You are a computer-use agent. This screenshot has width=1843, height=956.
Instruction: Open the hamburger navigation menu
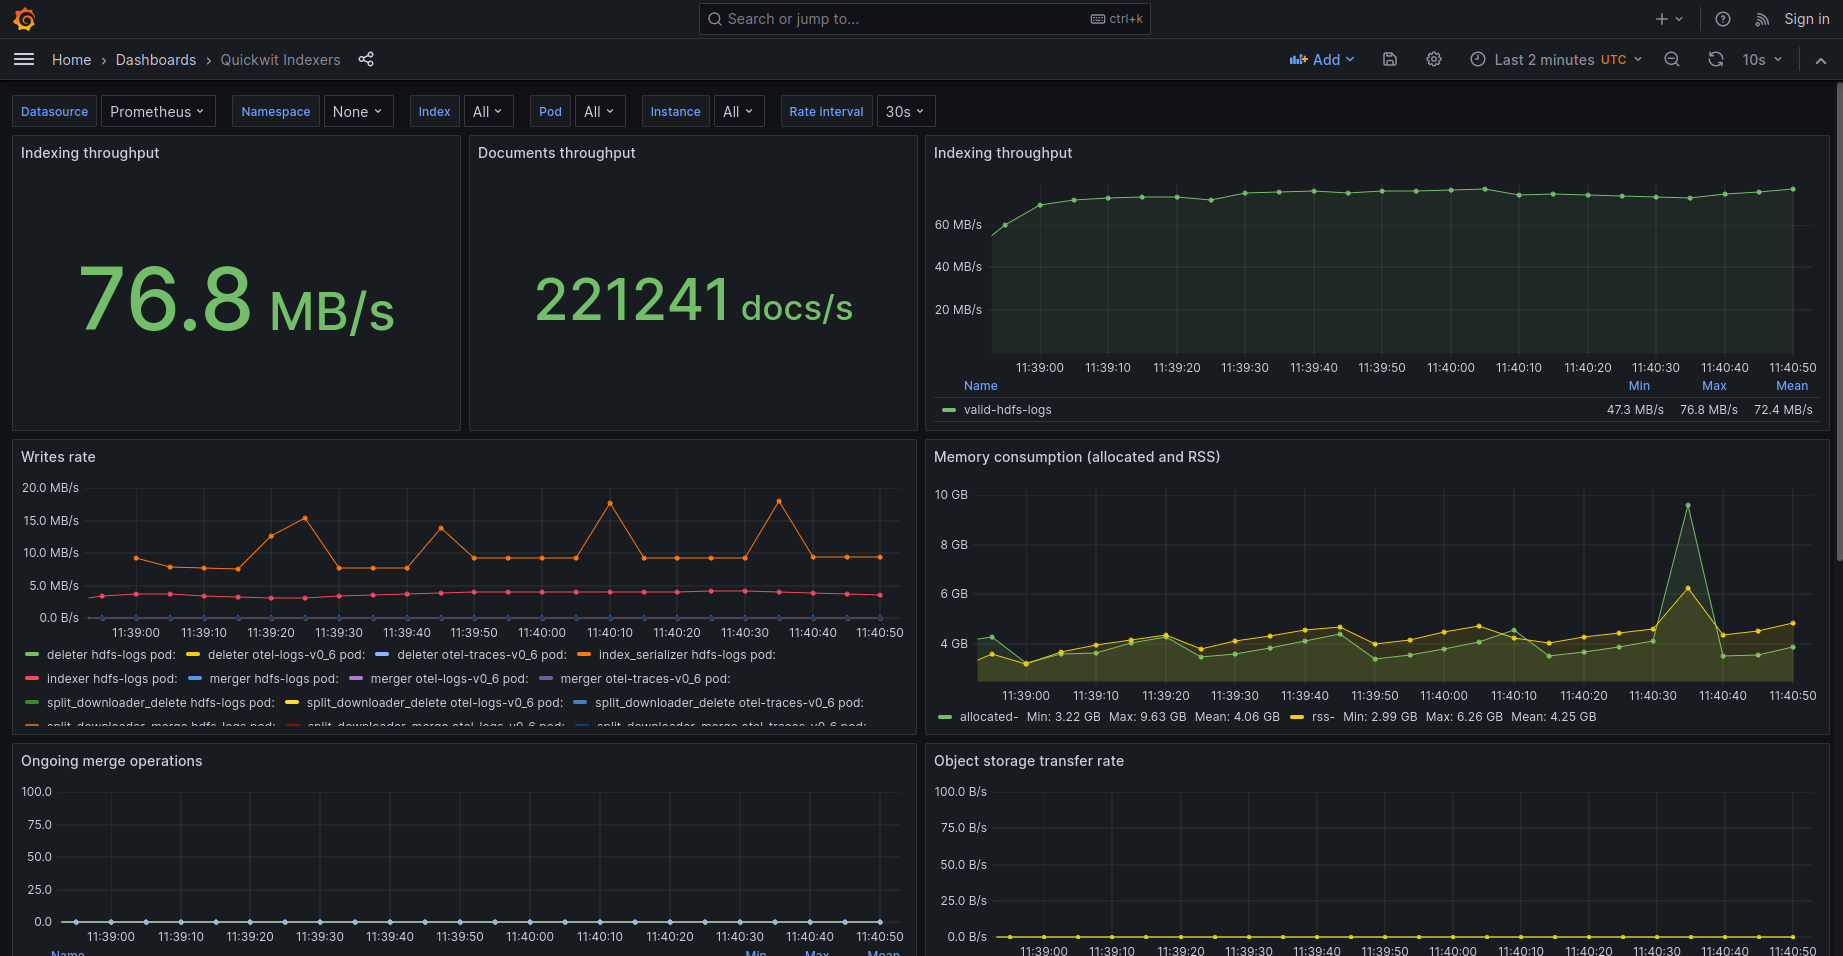tap(24, 60)
